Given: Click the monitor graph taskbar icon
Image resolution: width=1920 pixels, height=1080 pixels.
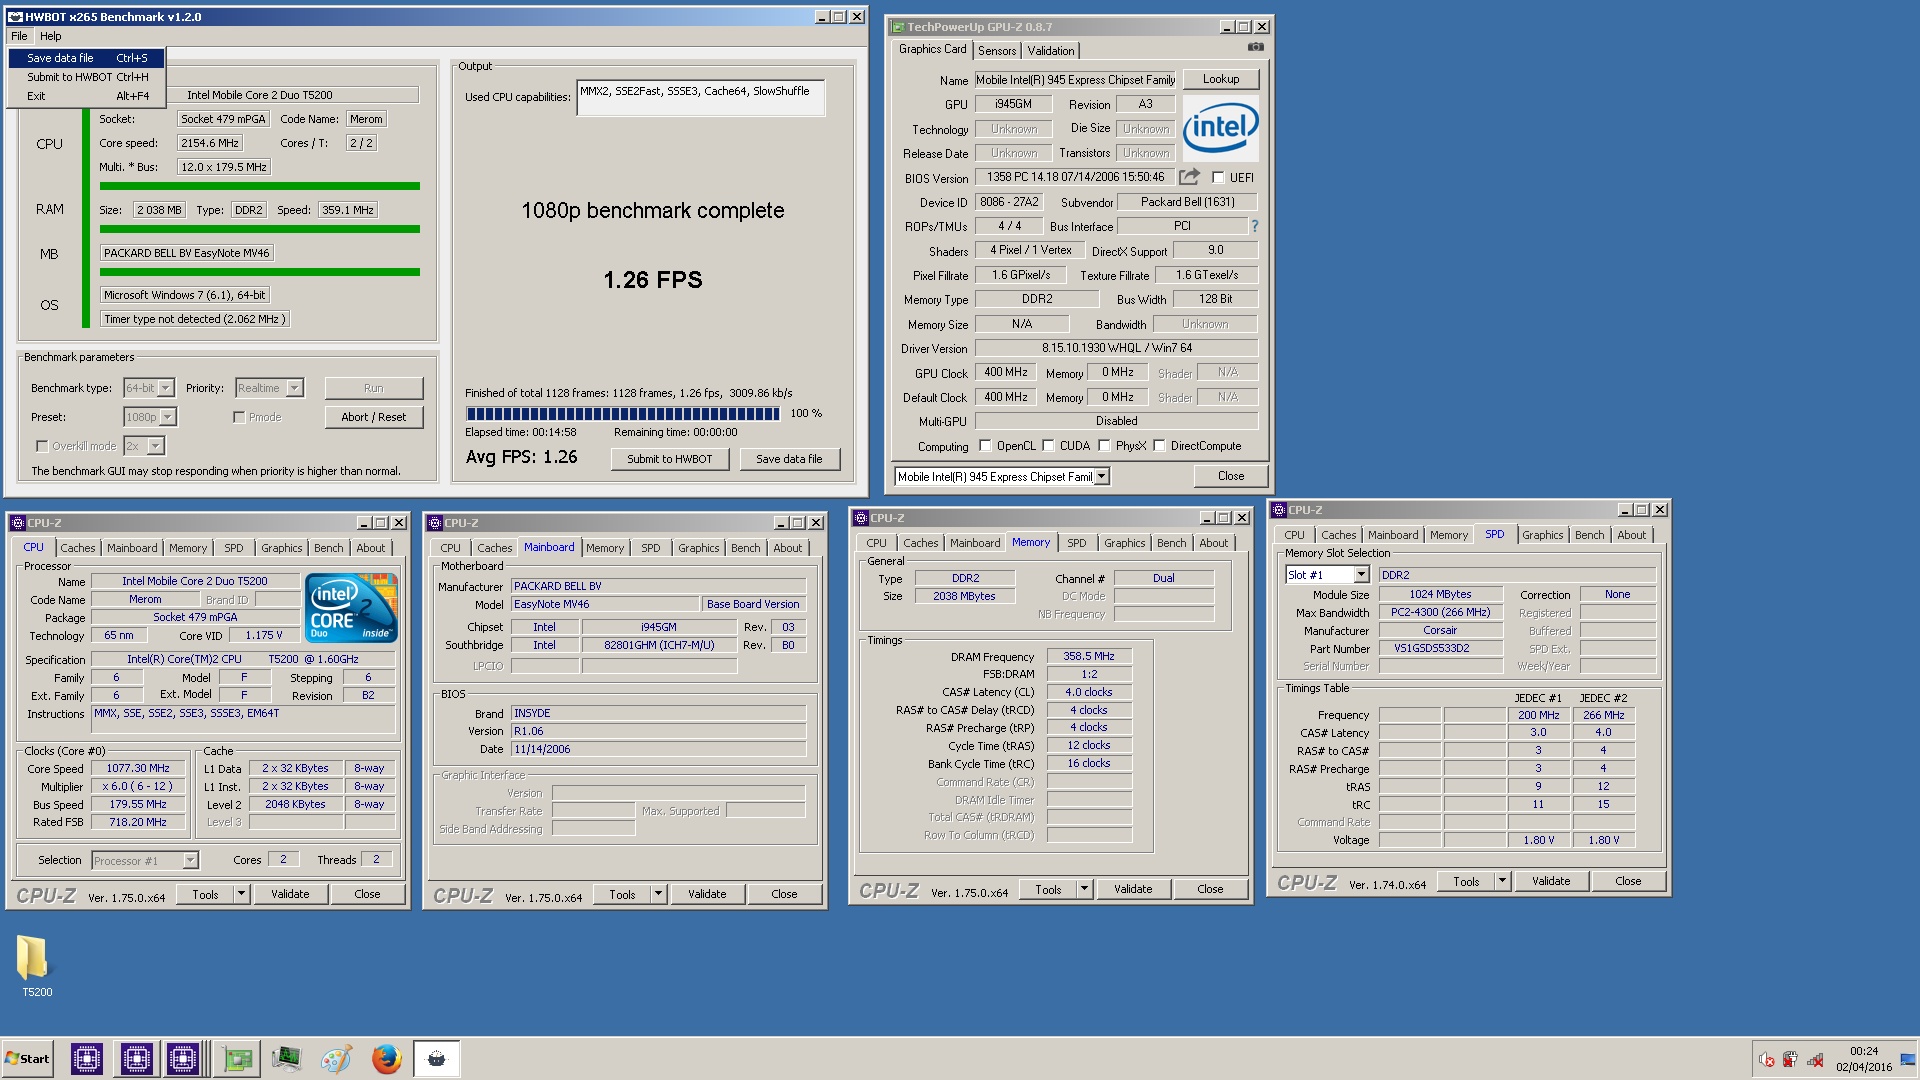Looking at the screenshot, I should click(286, 1059).
